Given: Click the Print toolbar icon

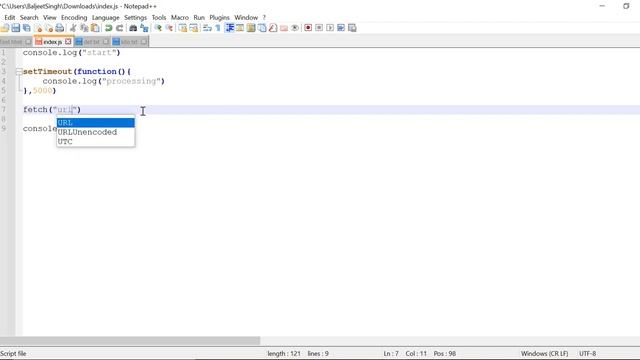Looking at the screenshot, I should [x=60, y=28].
